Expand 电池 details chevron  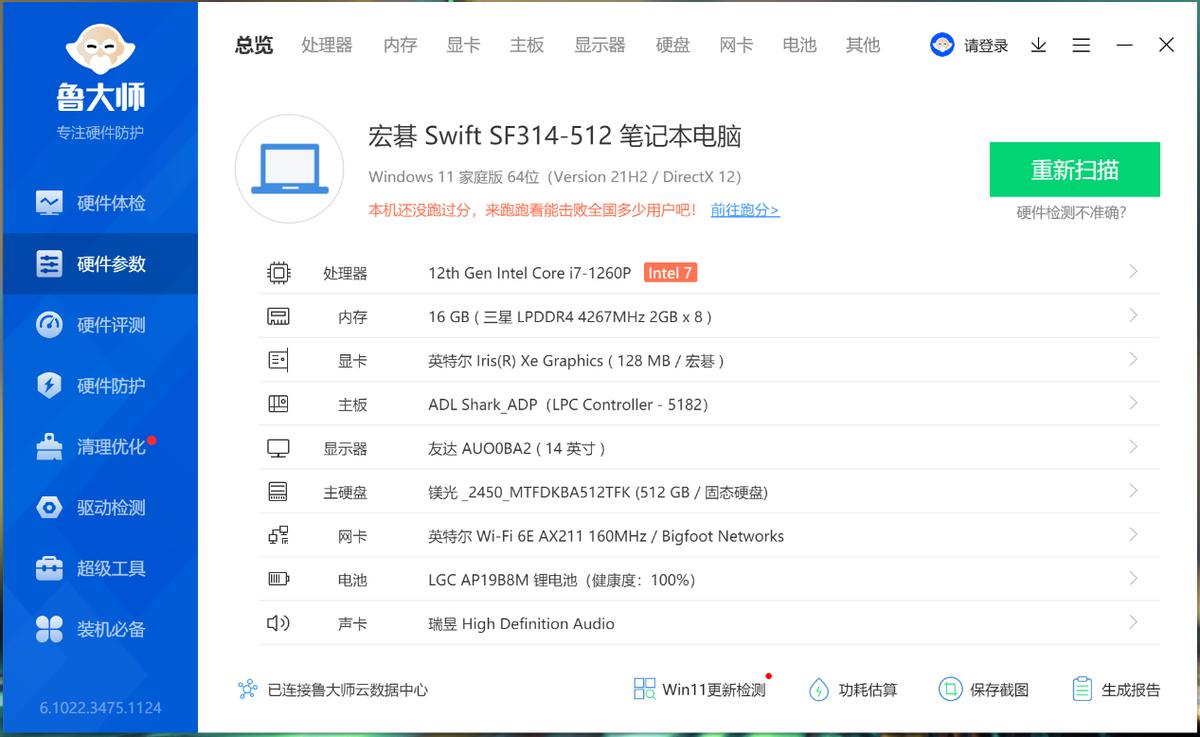point(1133,579)
